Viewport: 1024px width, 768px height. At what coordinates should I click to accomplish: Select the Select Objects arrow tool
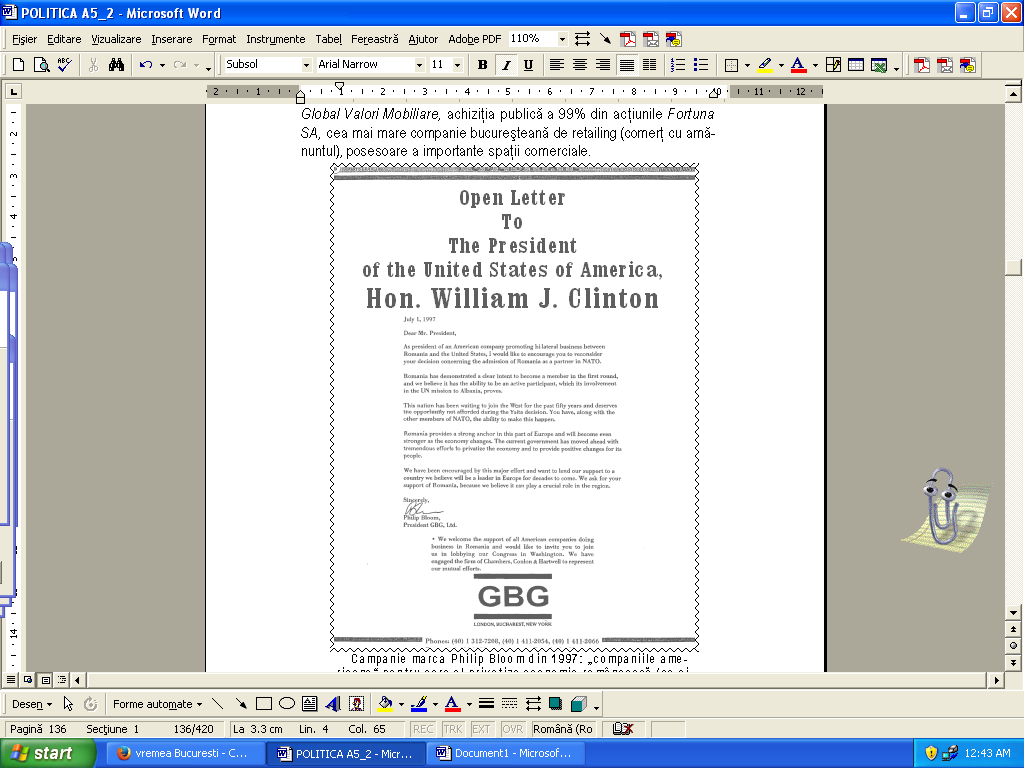tap(69, 703)
